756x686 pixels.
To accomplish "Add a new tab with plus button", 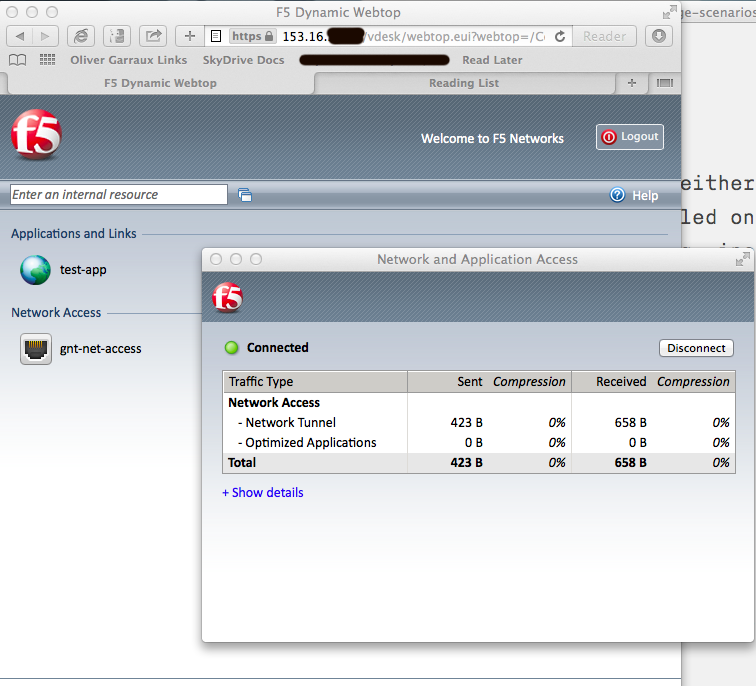I will pyautogui.click(x=632, y=83).
